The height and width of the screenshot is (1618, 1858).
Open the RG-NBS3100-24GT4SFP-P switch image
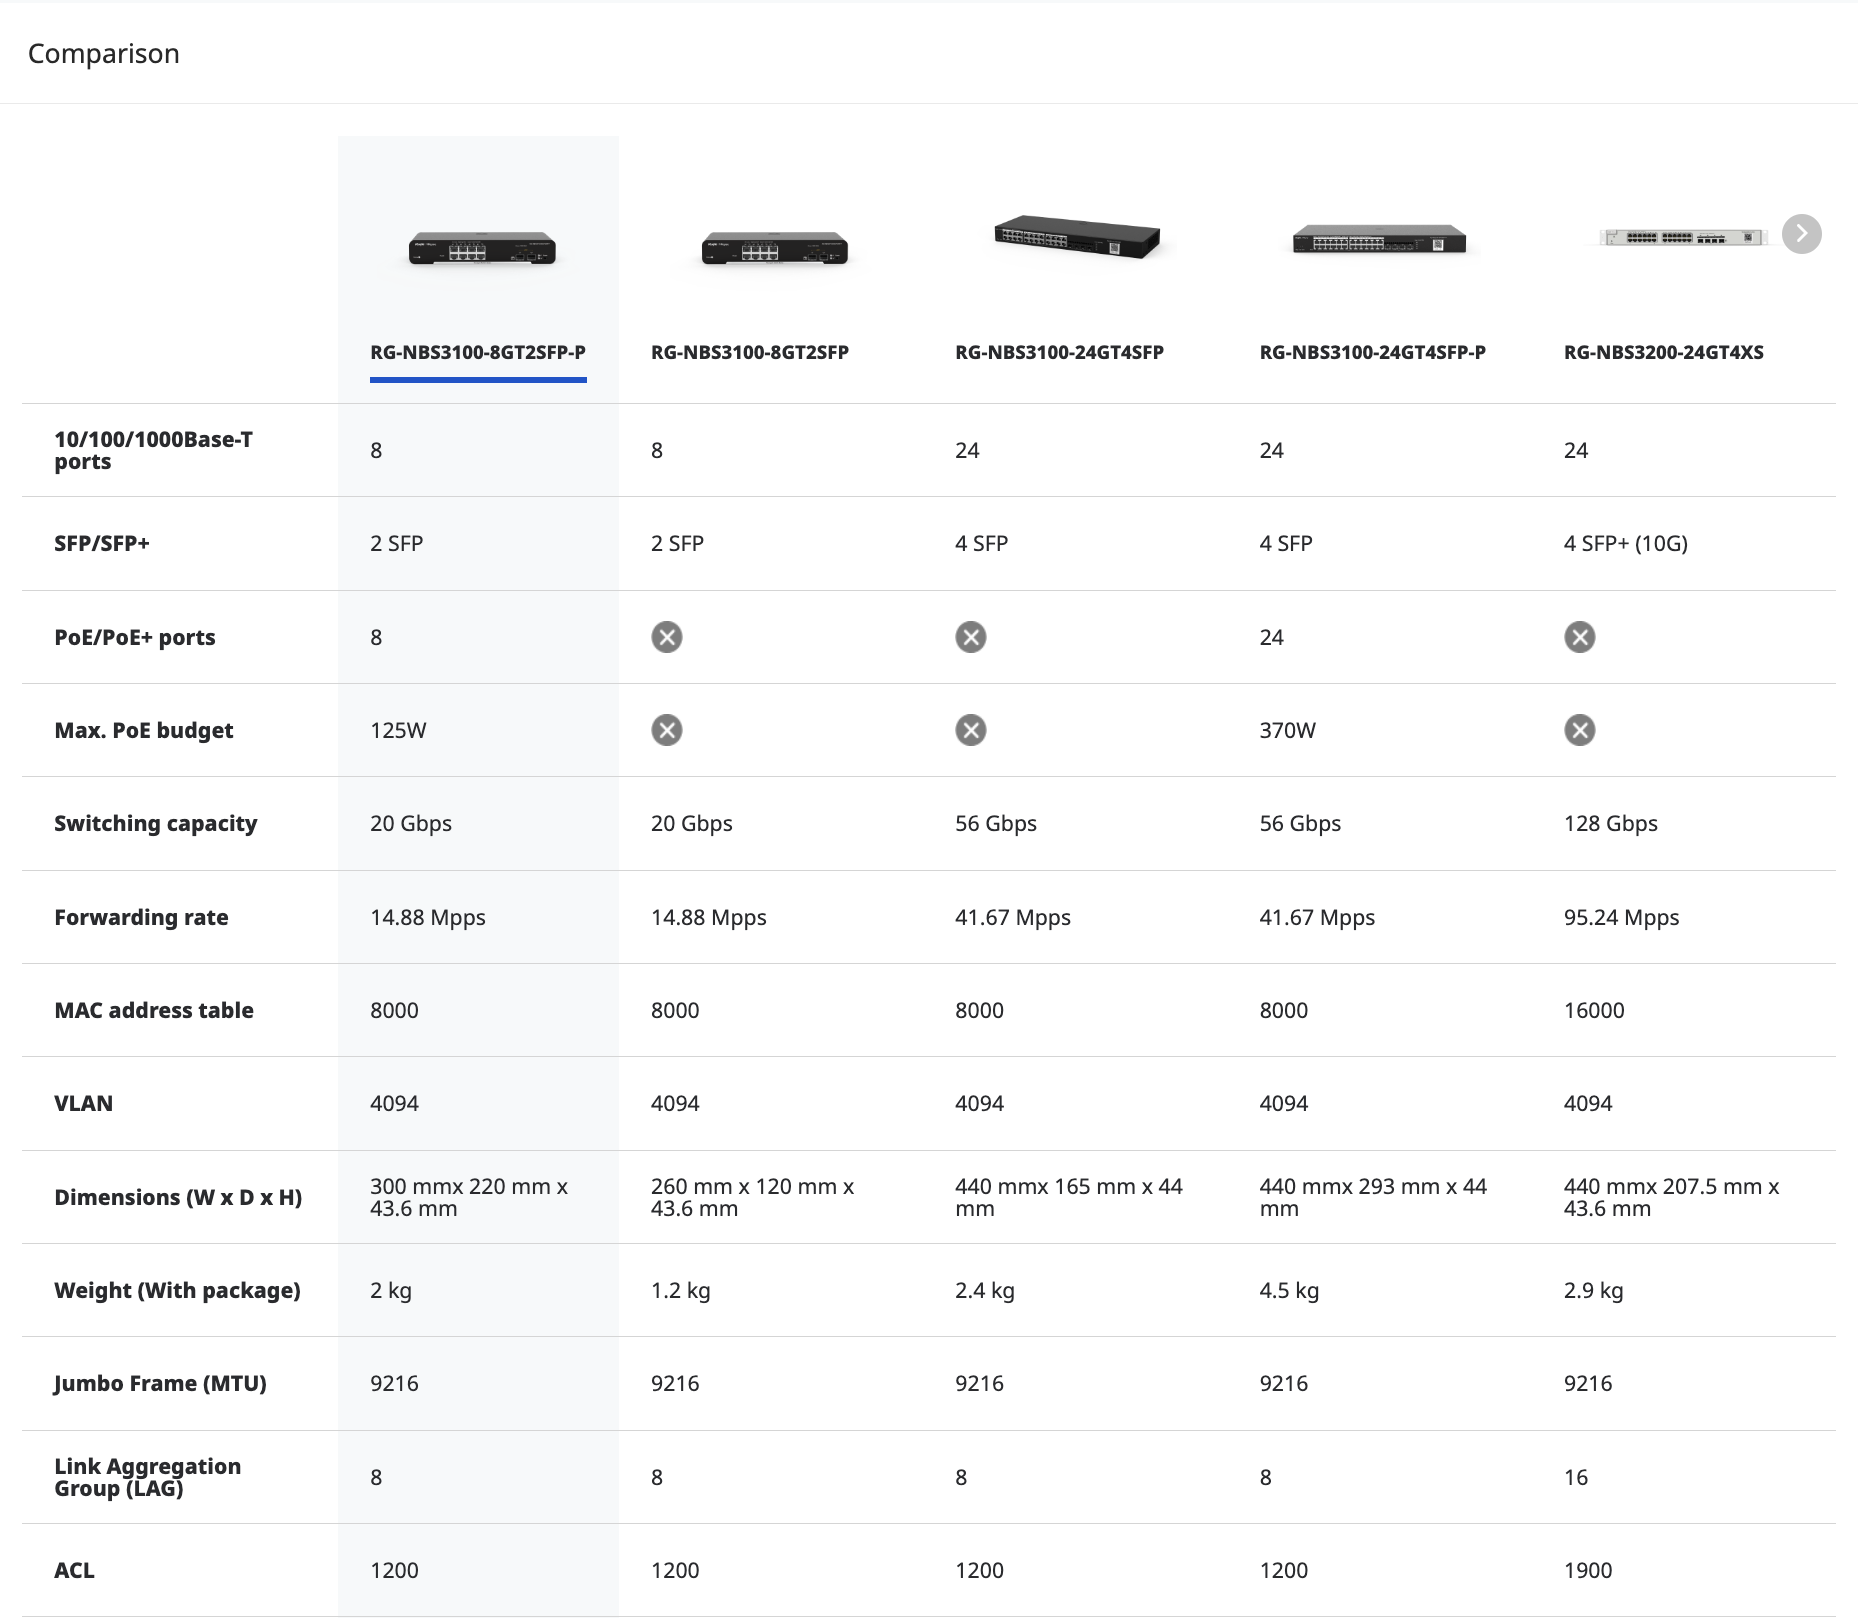click(1379, 240)
